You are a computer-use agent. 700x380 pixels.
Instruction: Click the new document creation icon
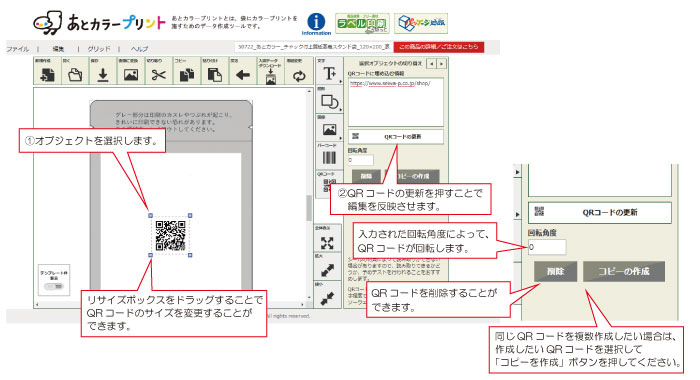[47, 75]
